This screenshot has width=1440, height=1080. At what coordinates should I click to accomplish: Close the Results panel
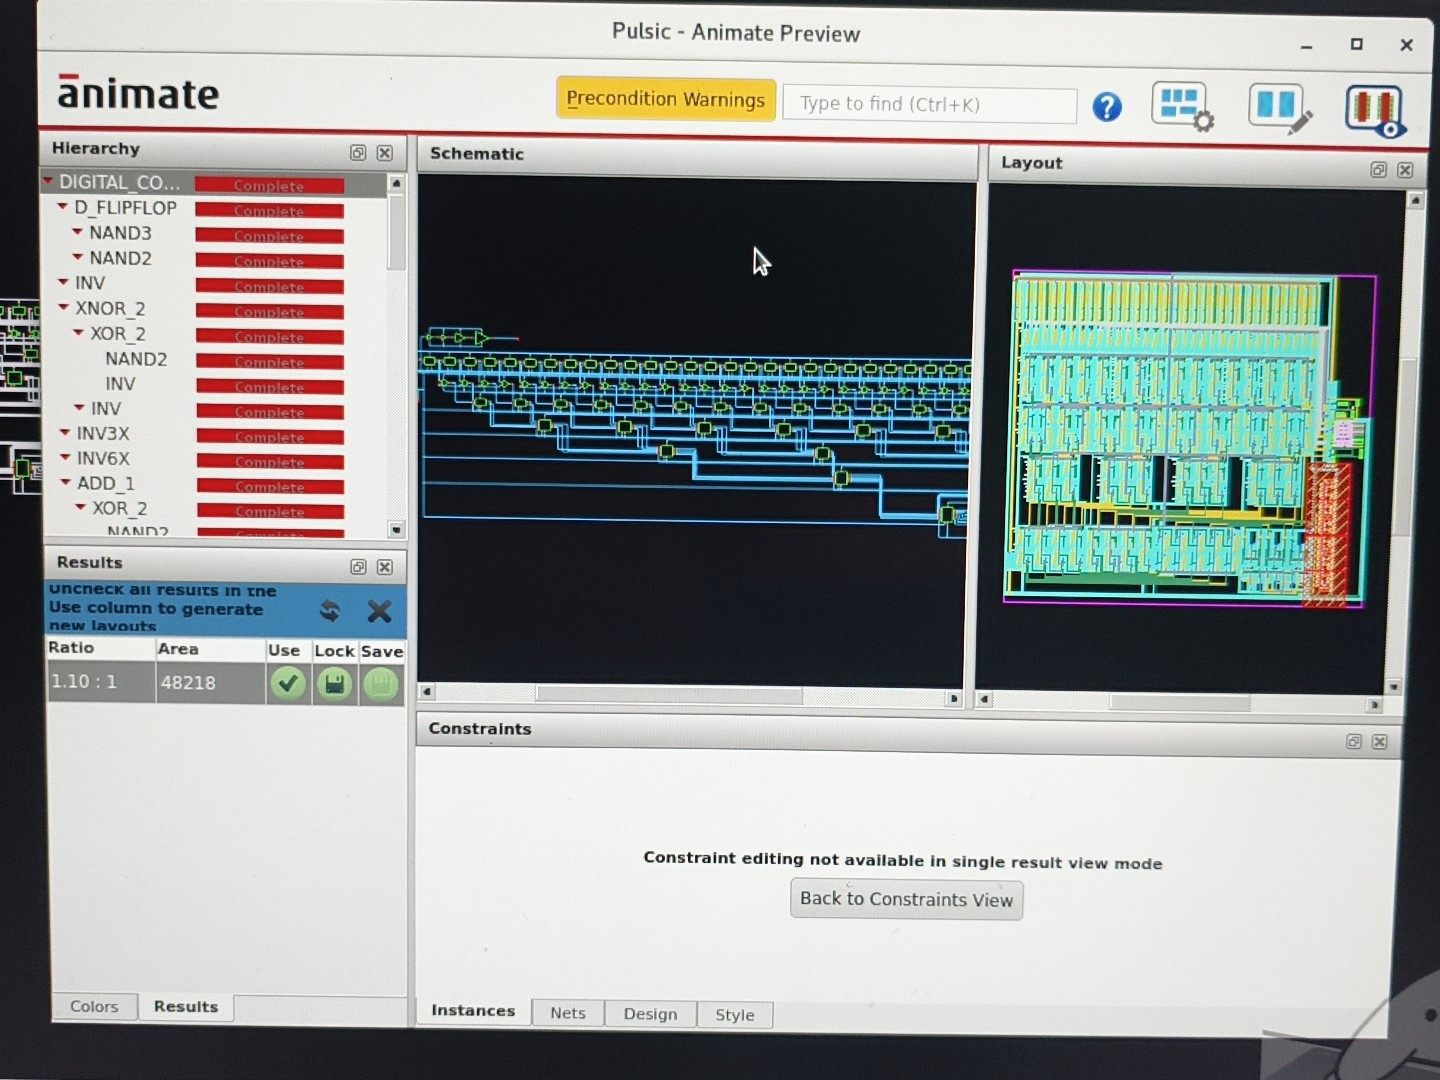[385, 567]
